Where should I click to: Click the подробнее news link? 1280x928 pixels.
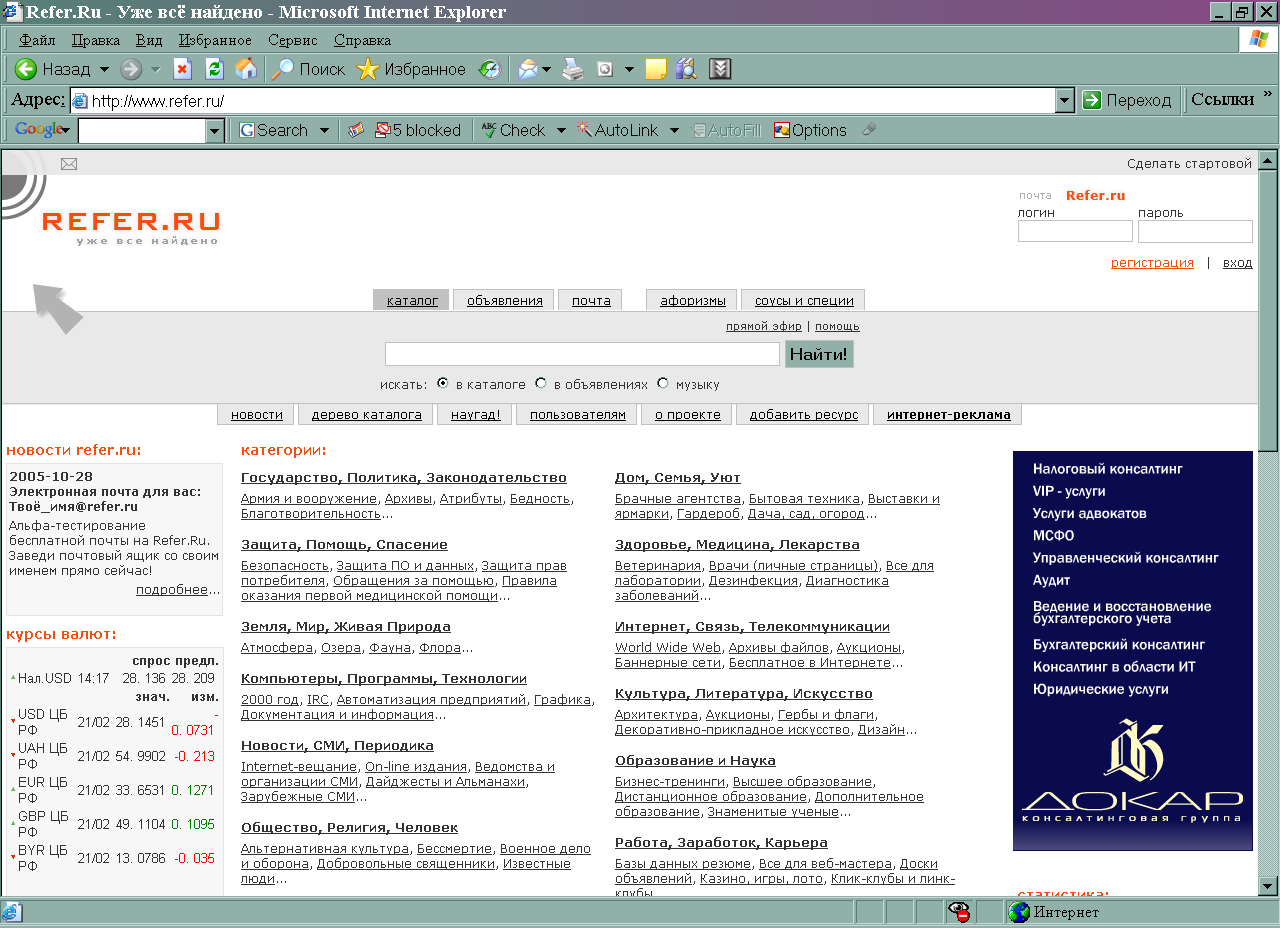click(x=172, y=590)
